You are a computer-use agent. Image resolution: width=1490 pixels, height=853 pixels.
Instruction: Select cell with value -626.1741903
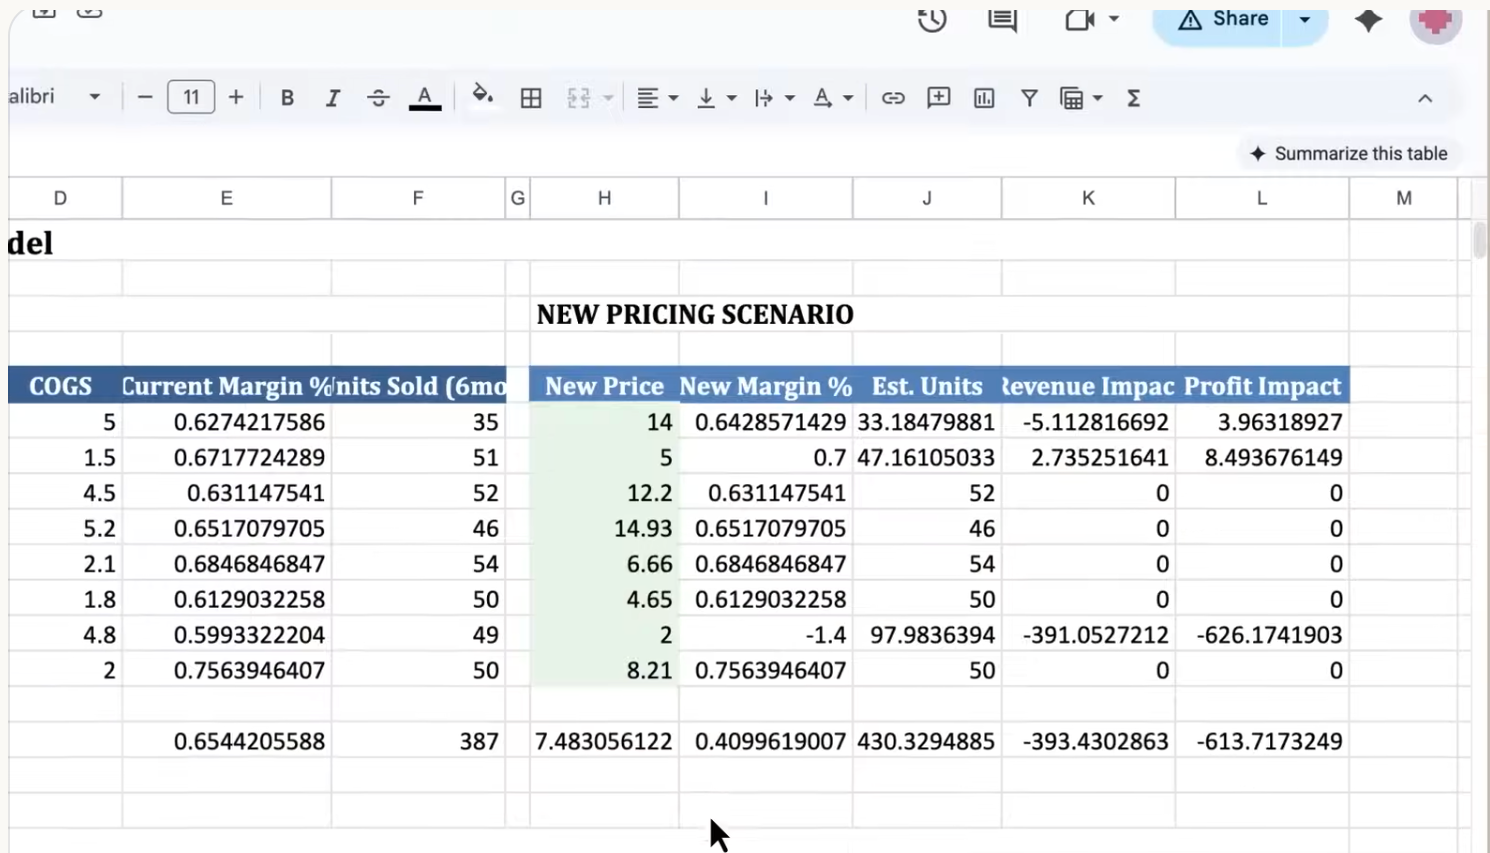click(1262, 635)
